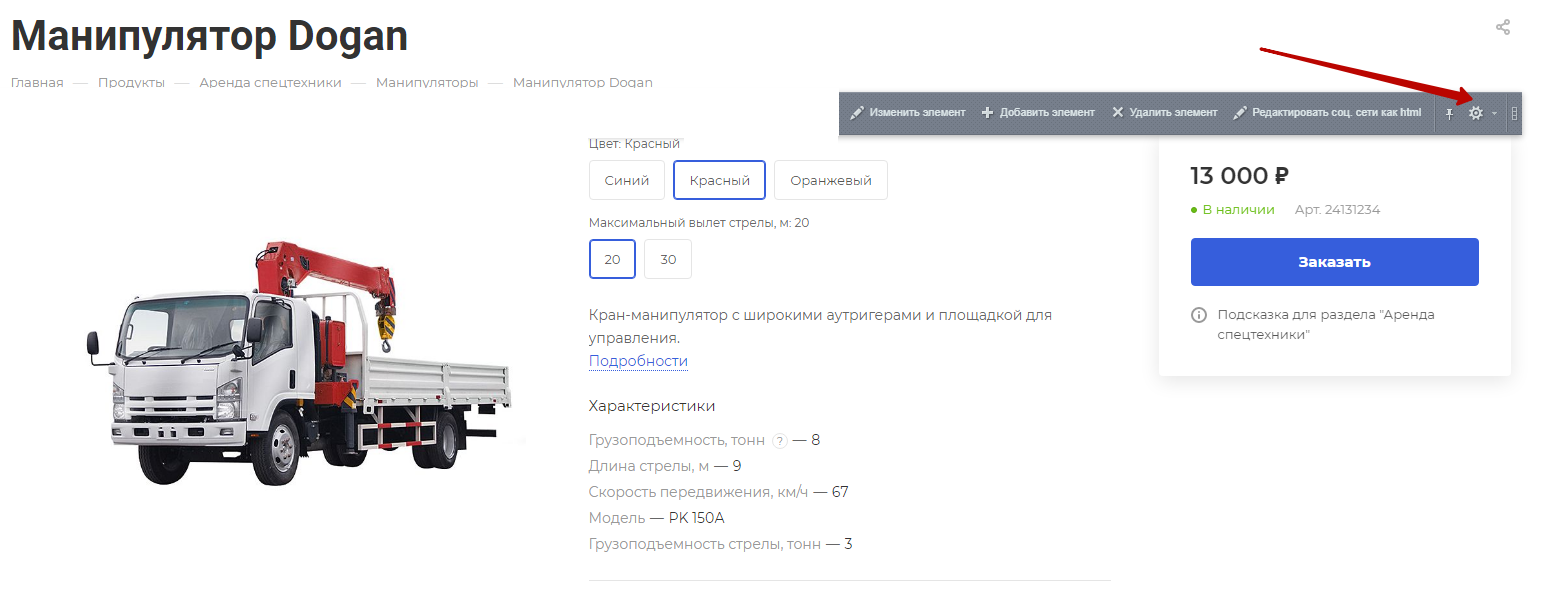Click Максимальный вылет стрелы, м: 20 label
The width and height of the screenshot is (1563, 593).
tap(699, 223)
